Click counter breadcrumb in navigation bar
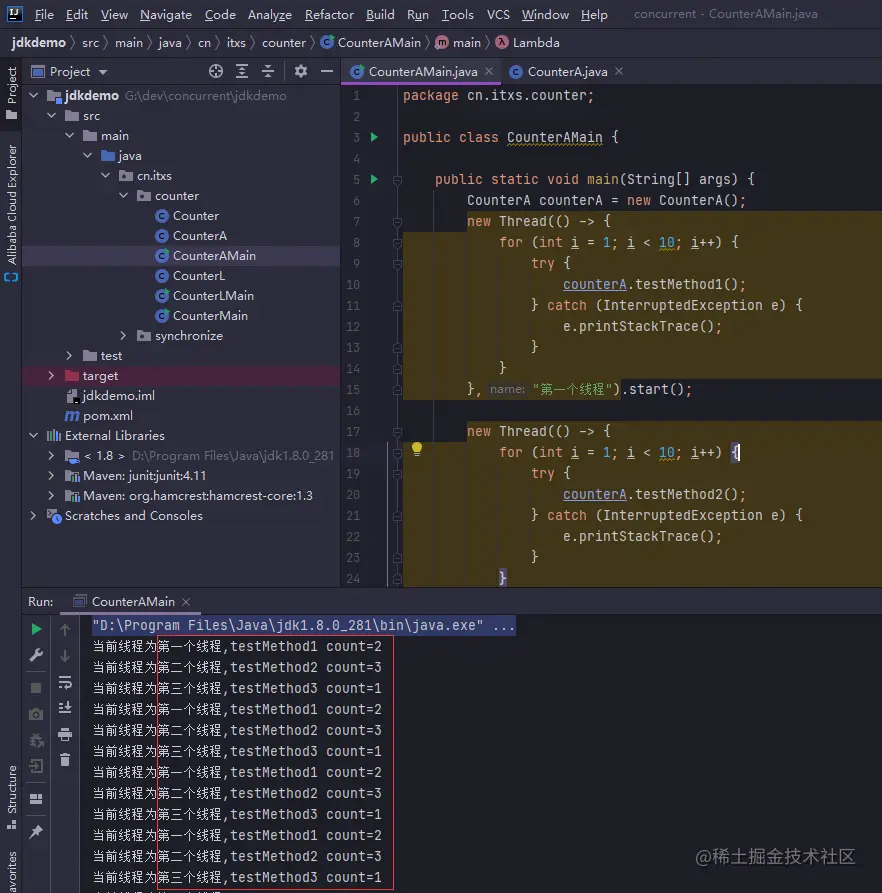882x893 pixels. click(x=284, y=43)
